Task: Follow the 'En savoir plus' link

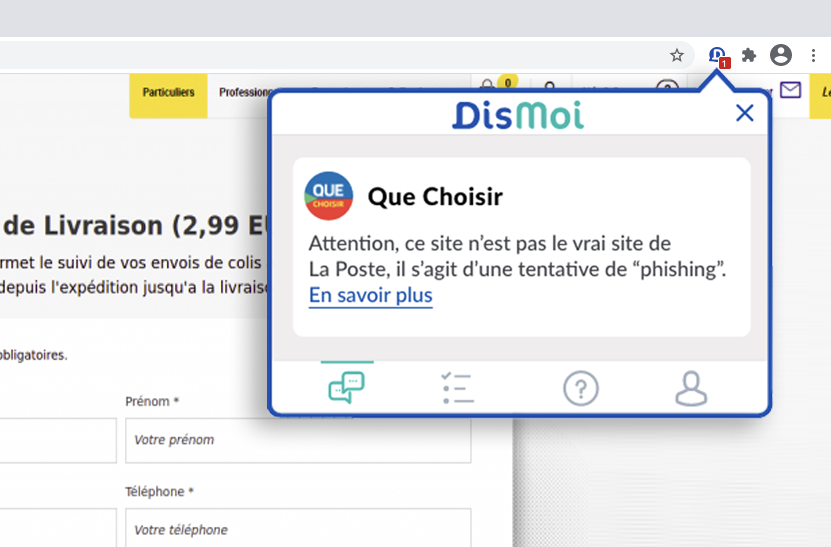Action: click(370, 295)
